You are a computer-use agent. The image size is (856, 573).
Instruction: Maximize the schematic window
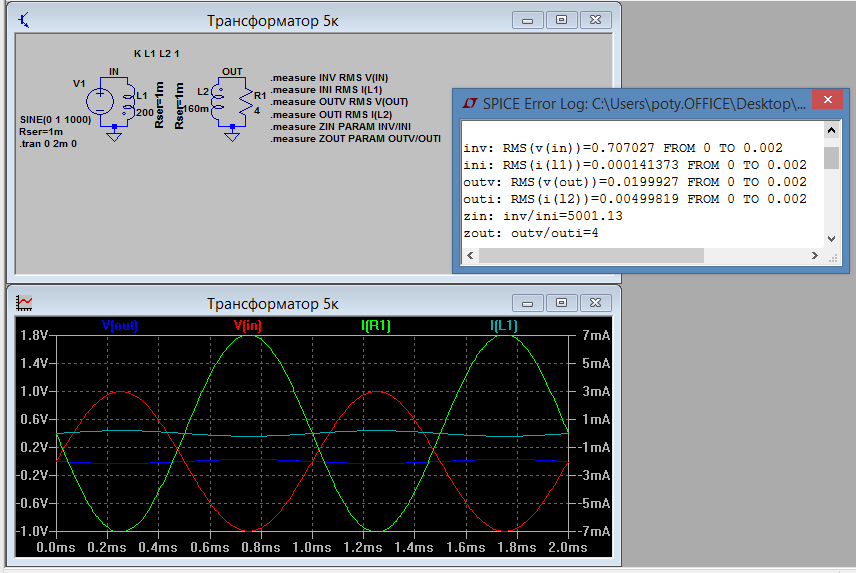pos(561,20)
